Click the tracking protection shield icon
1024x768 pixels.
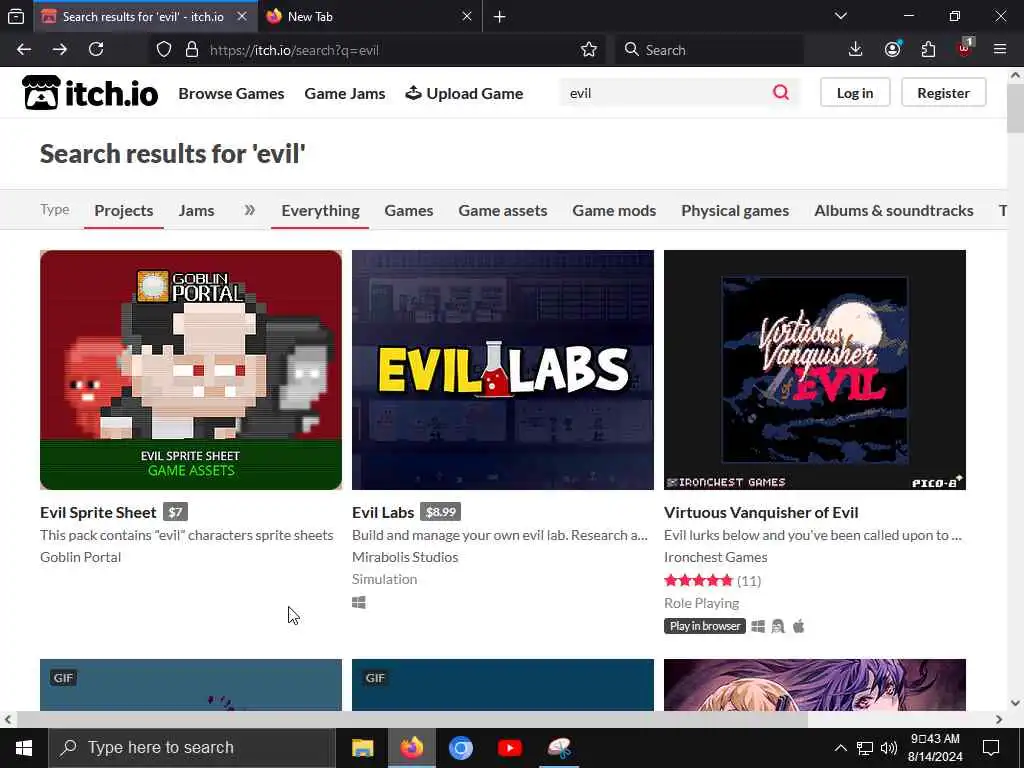[x=164, y=50]
